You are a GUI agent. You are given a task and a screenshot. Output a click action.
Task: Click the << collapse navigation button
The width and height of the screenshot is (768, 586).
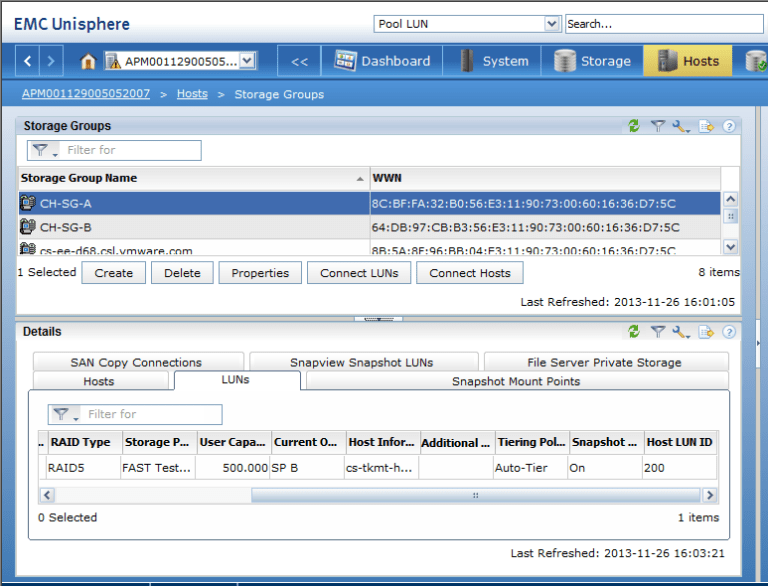tap(299, 61)
